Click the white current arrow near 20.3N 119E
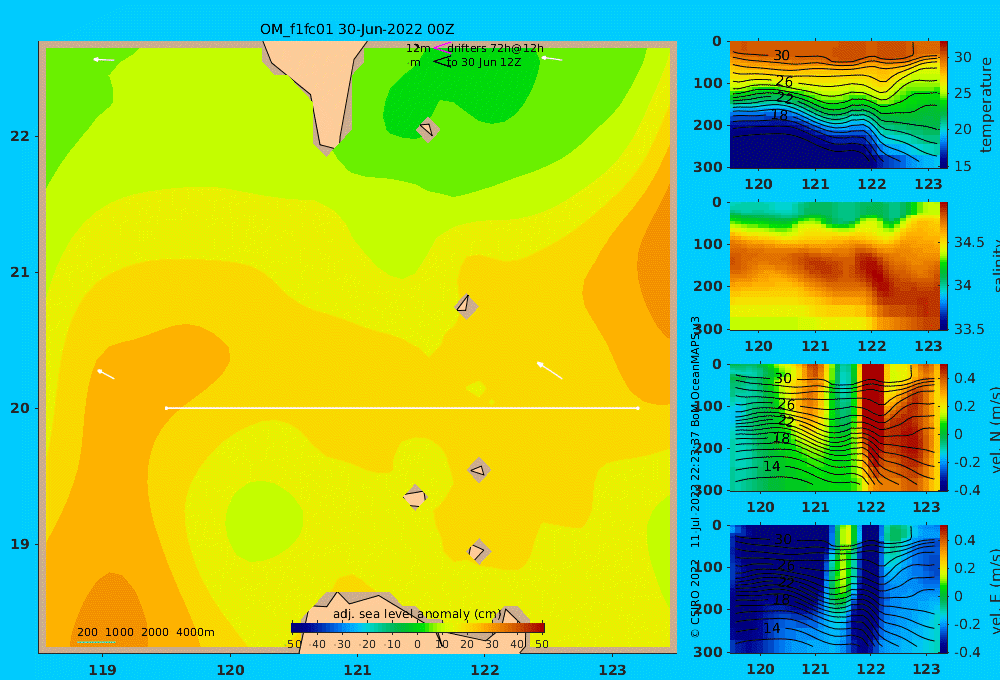This screenshot has height=680, width=1000. pos(106,374)
